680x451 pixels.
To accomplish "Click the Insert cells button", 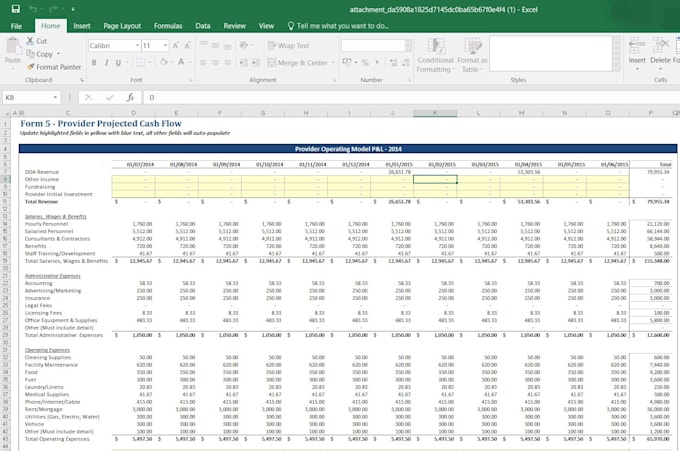I will coord(637,53).
